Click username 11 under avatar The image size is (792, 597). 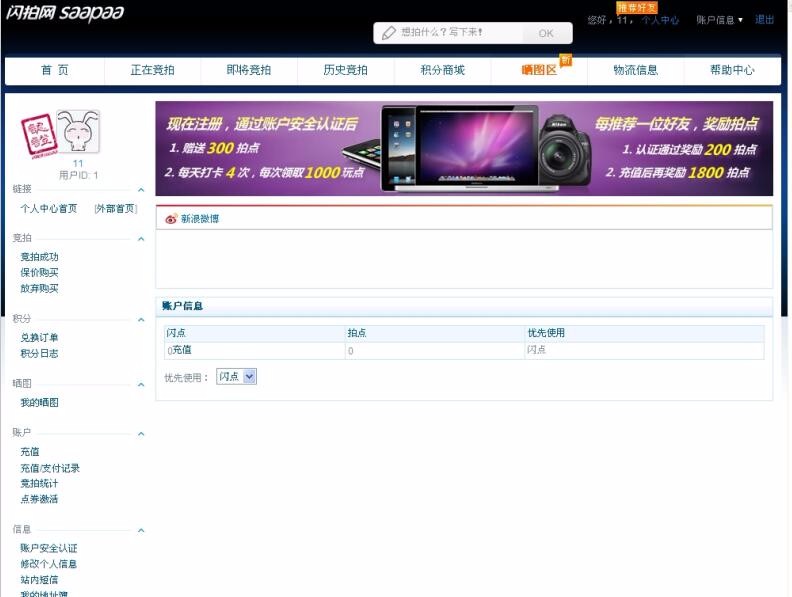(x=78, y=164)
